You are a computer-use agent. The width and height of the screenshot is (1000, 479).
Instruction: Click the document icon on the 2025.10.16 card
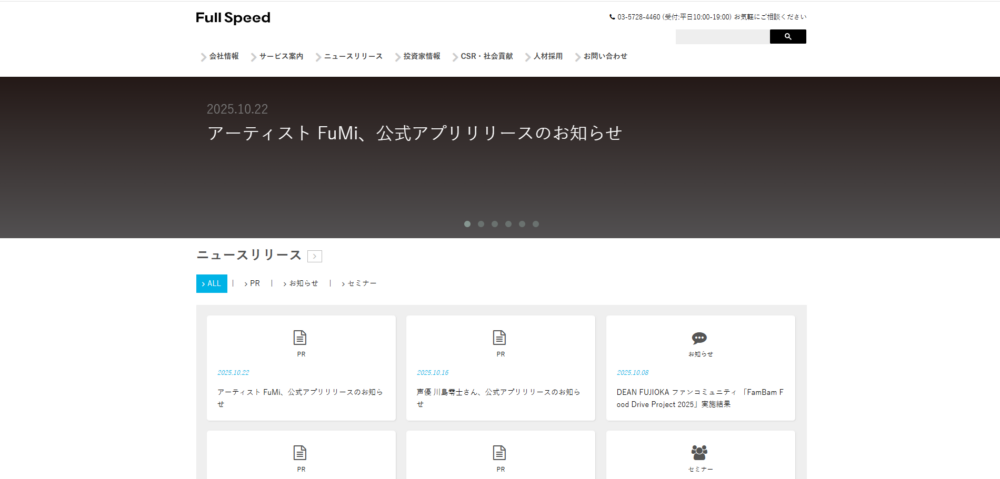pos(500,338)
